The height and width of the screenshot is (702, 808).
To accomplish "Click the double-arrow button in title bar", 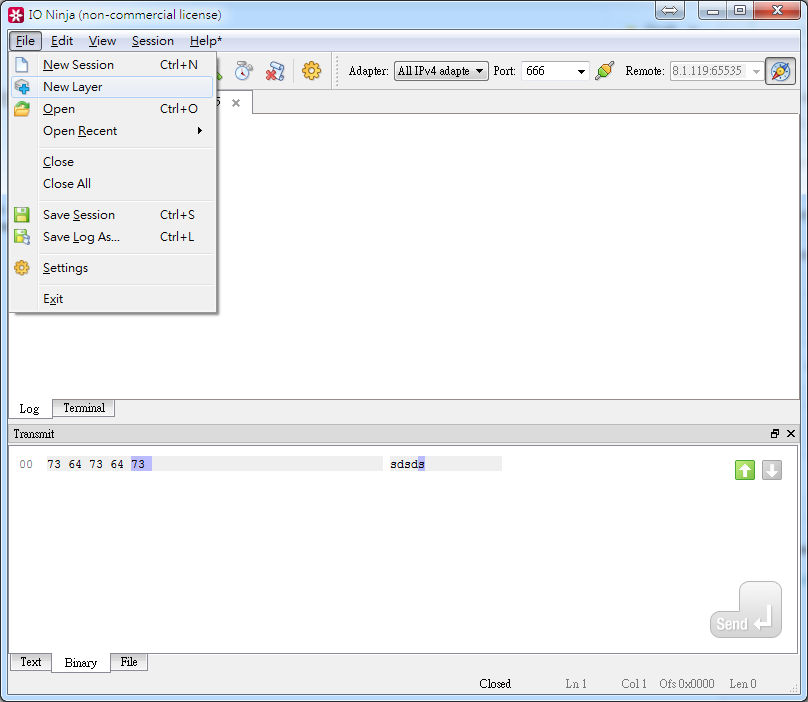I will click(669, 10).
